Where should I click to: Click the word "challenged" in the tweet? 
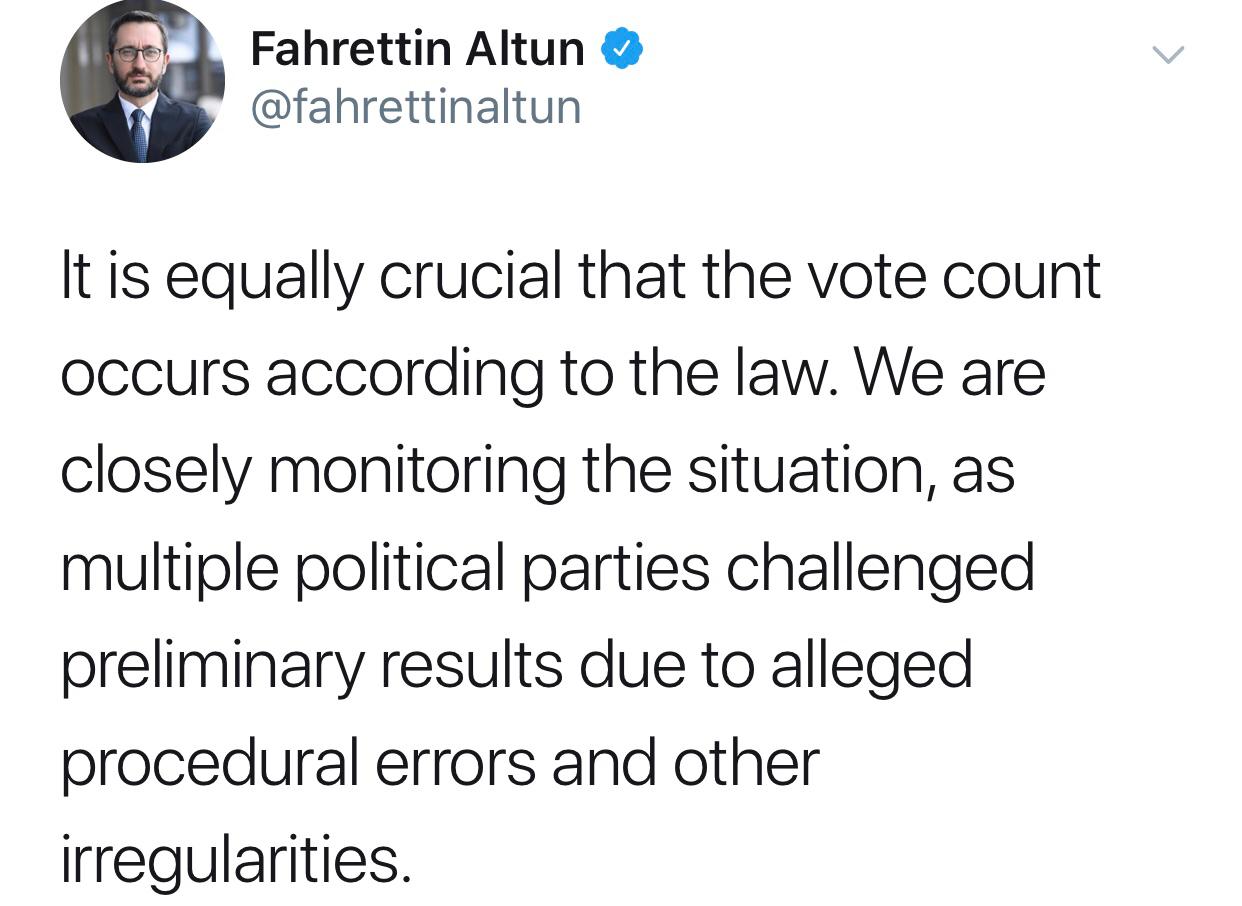tap(880, 568)
